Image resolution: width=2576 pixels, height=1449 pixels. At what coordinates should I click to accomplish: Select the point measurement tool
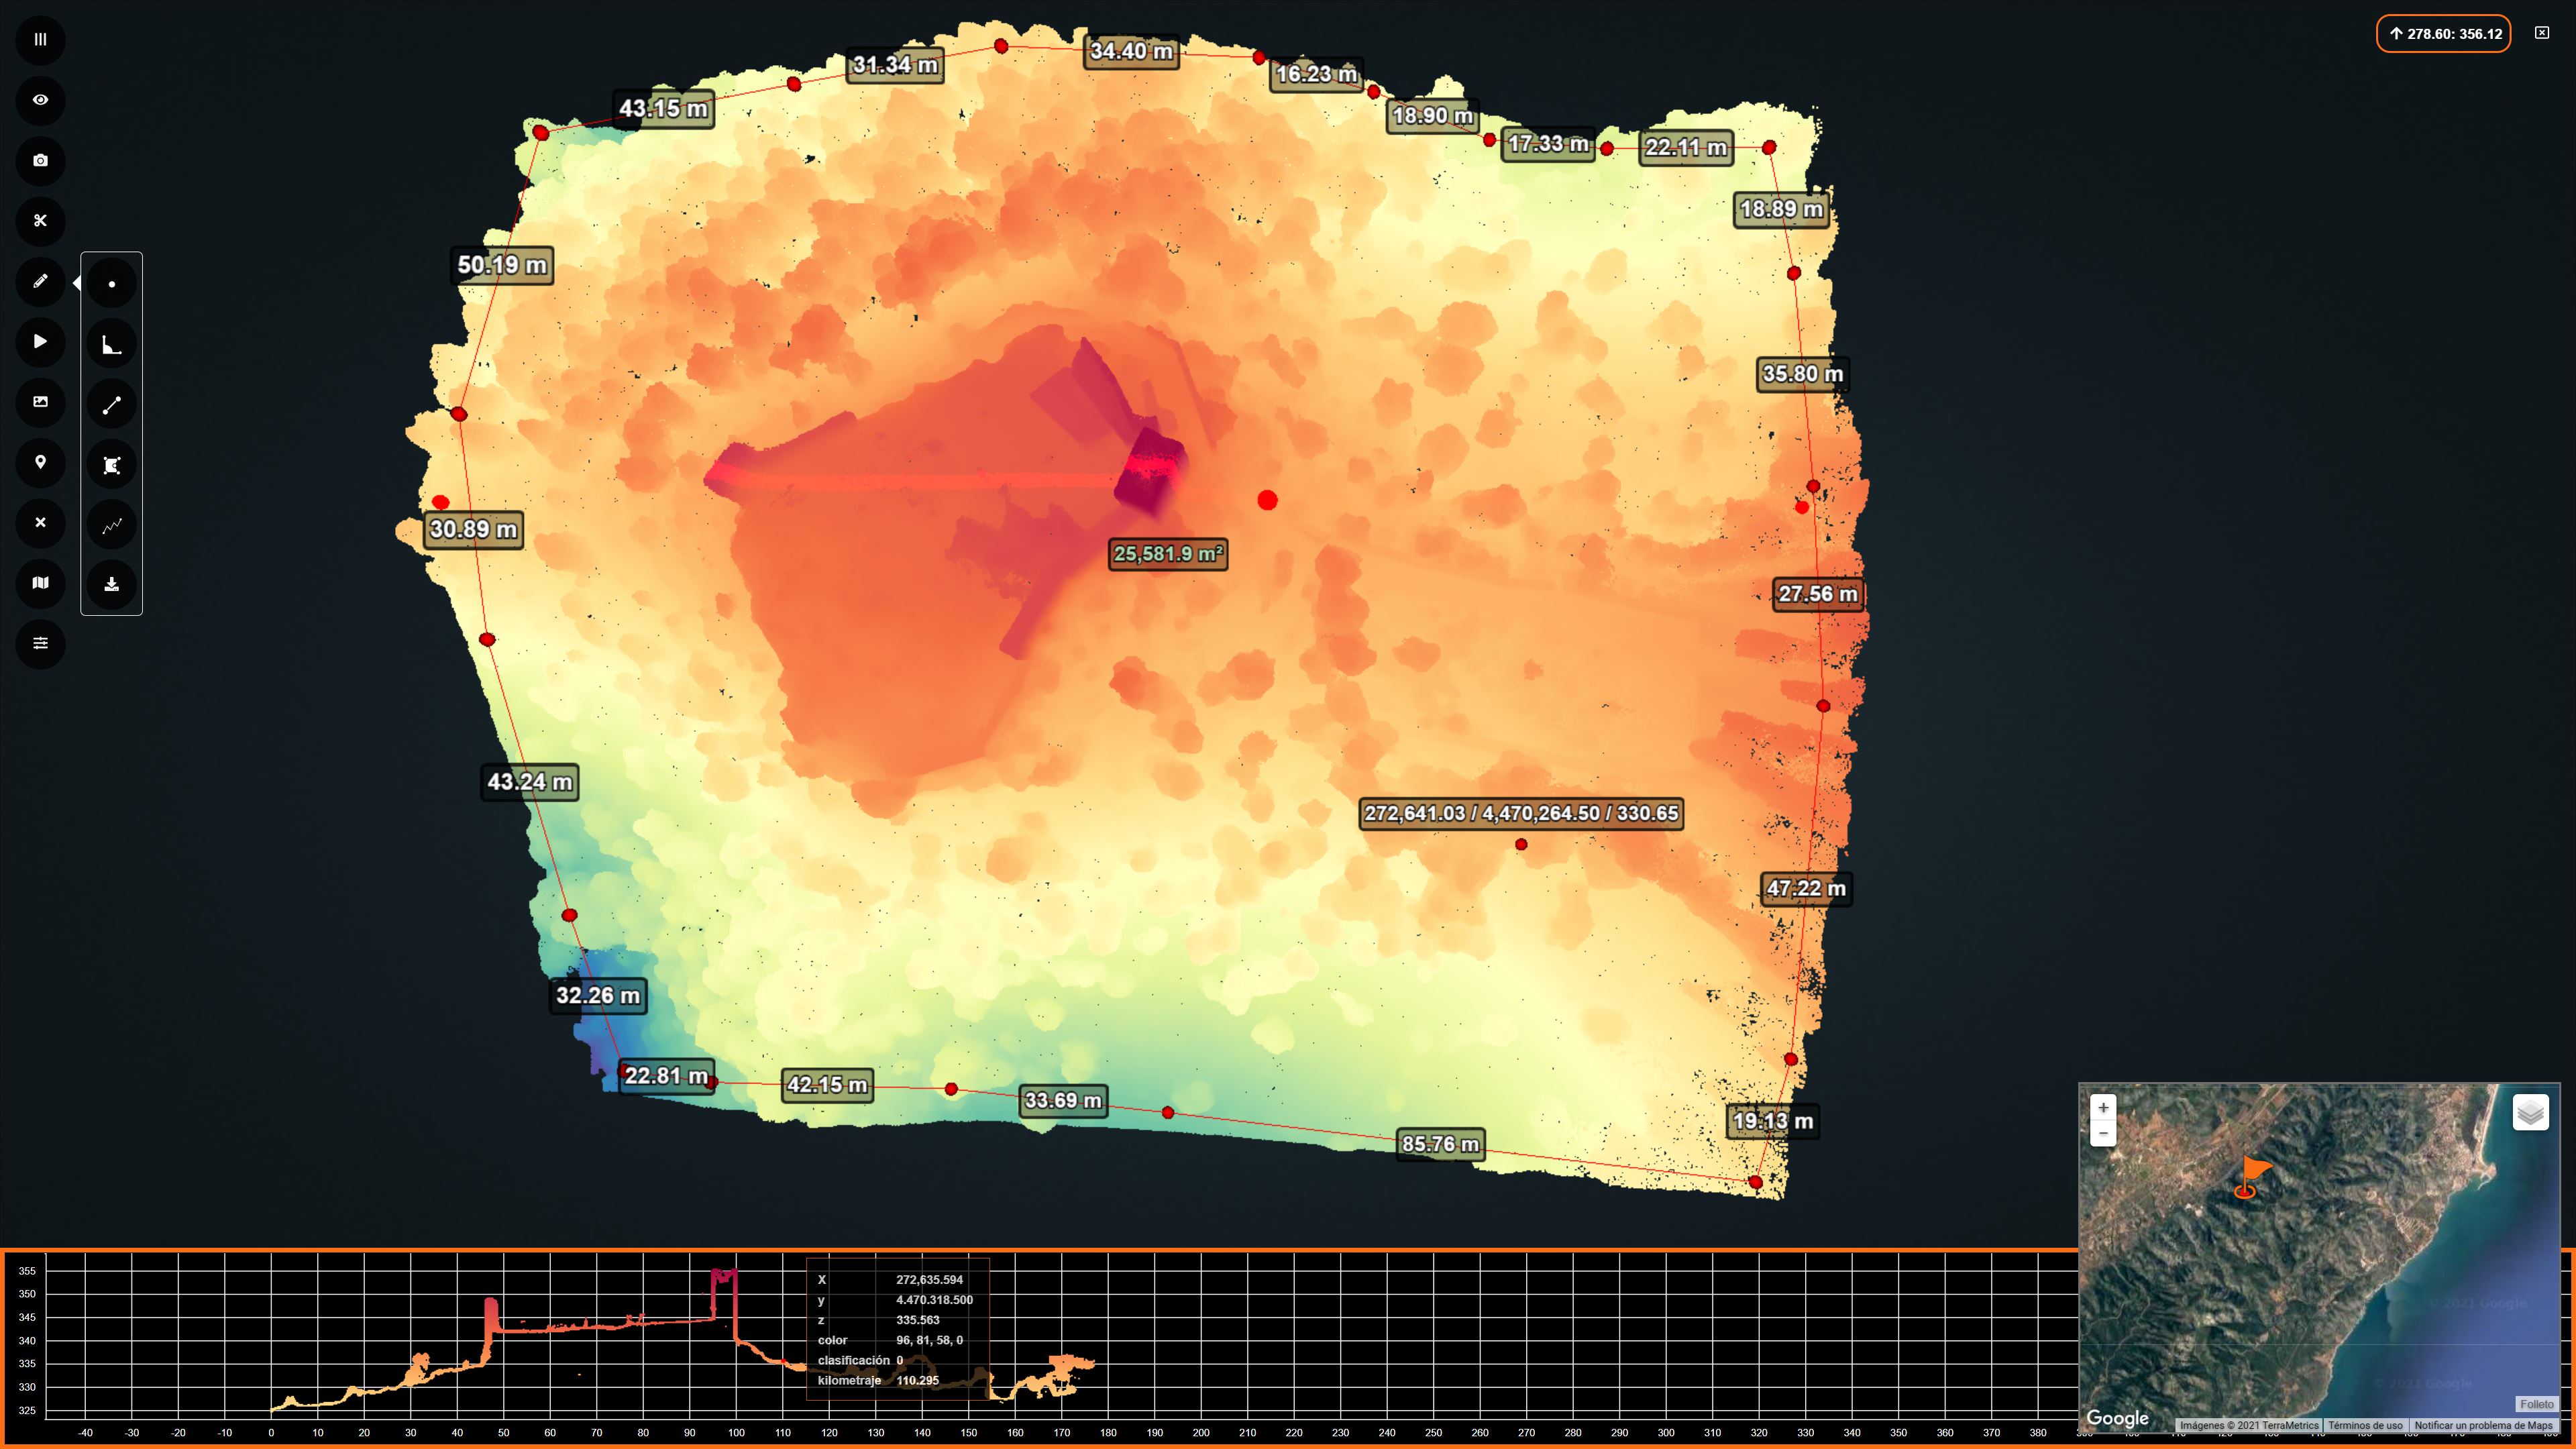pos(111,284)
